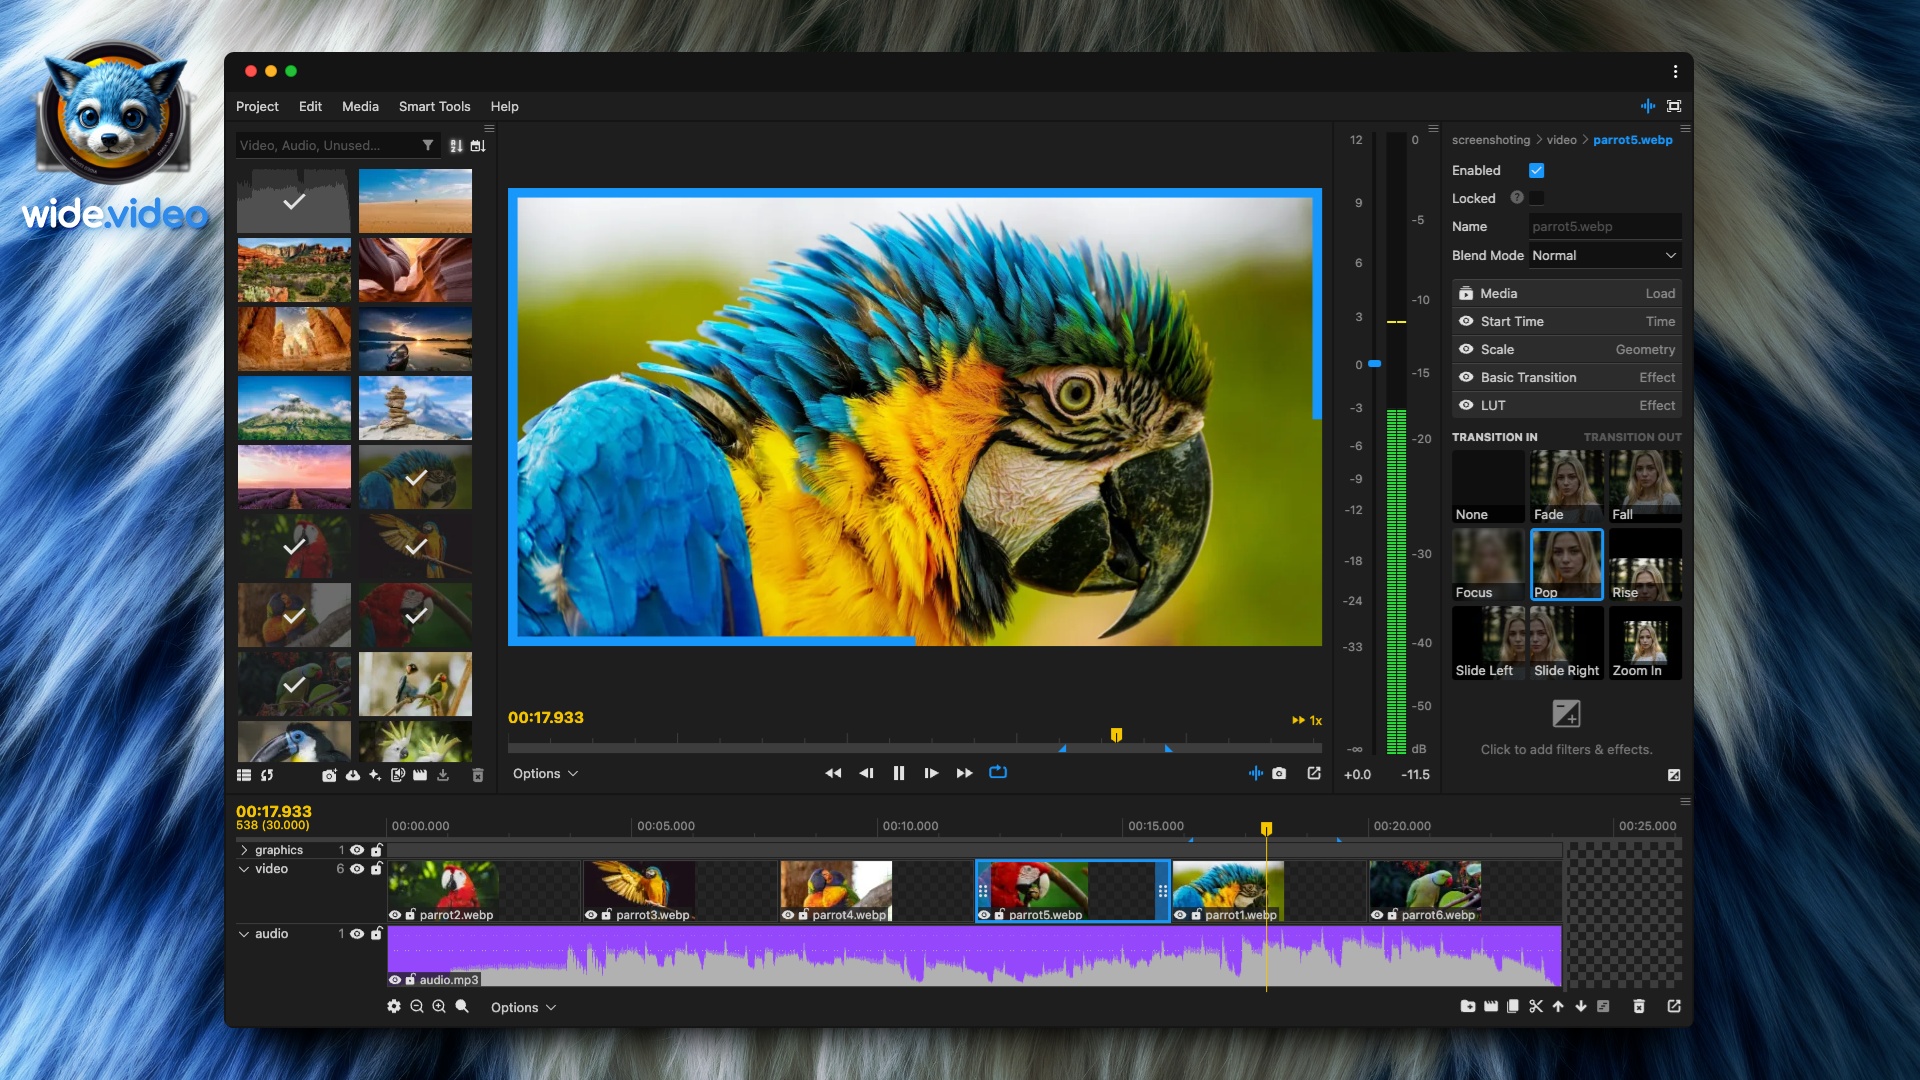Screen dimensions: 1920x1080
Task: Click the scissors cut icon in timeline toolbar
Action: [1536, 1006]
